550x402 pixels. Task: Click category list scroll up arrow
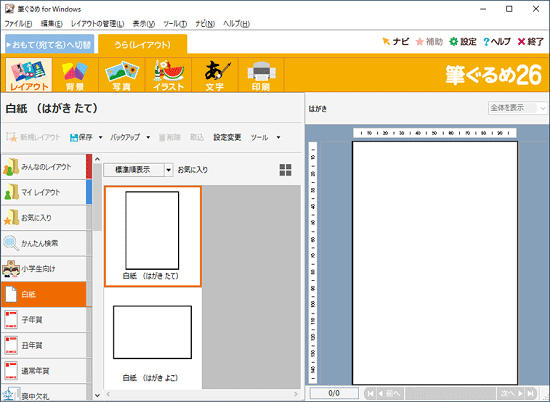pos(98,159)
